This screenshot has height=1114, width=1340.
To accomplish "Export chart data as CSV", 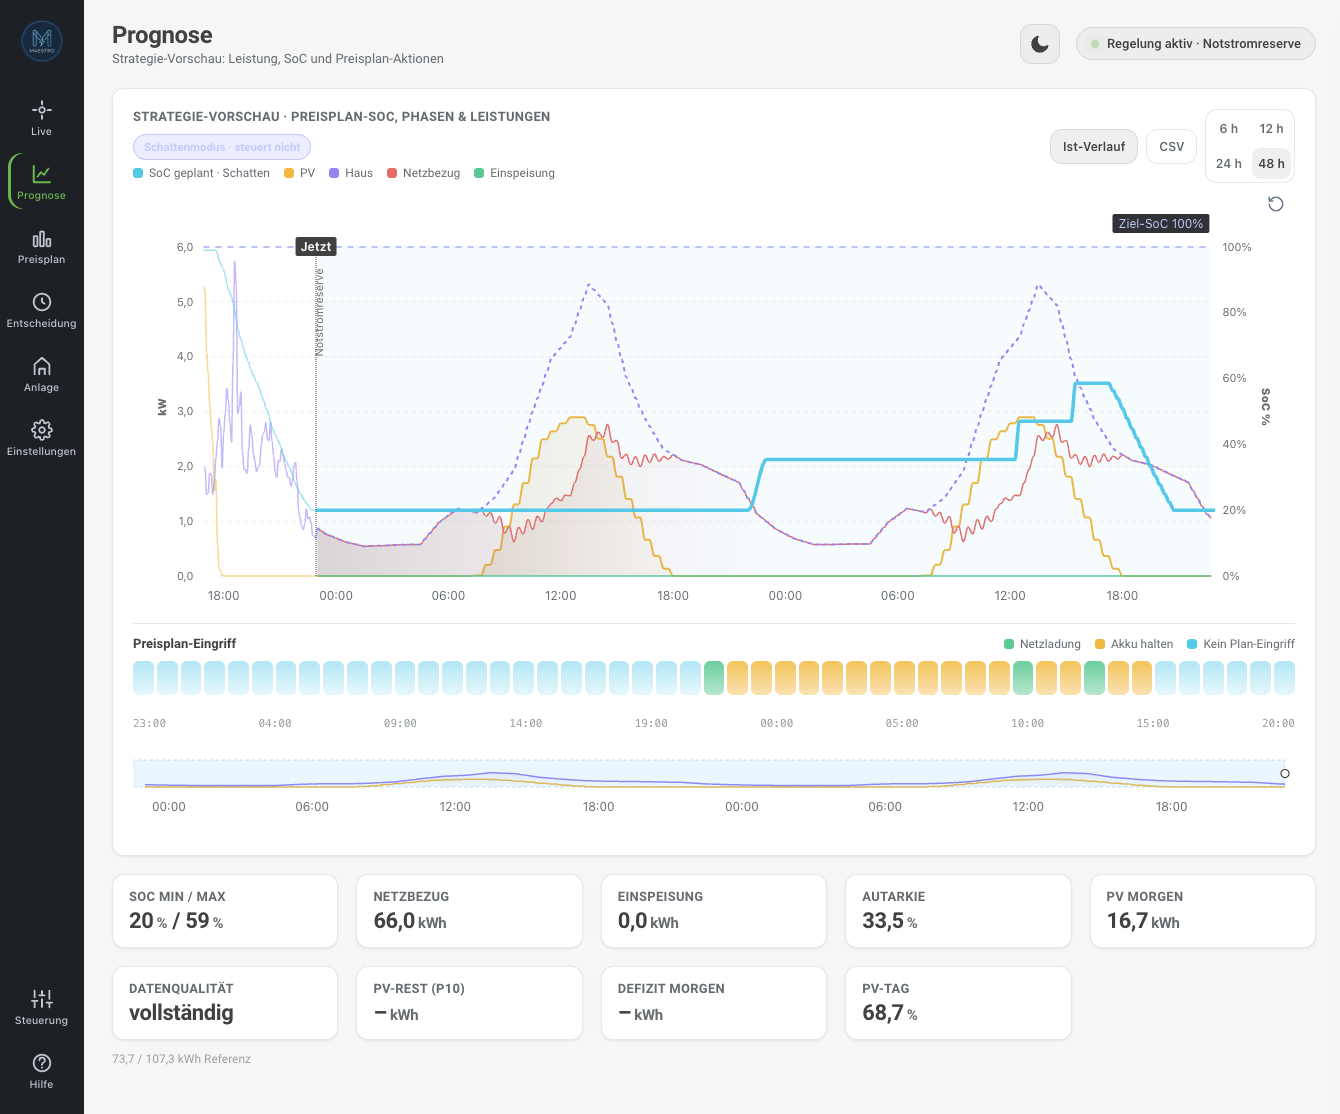I will click(1171, 146).
